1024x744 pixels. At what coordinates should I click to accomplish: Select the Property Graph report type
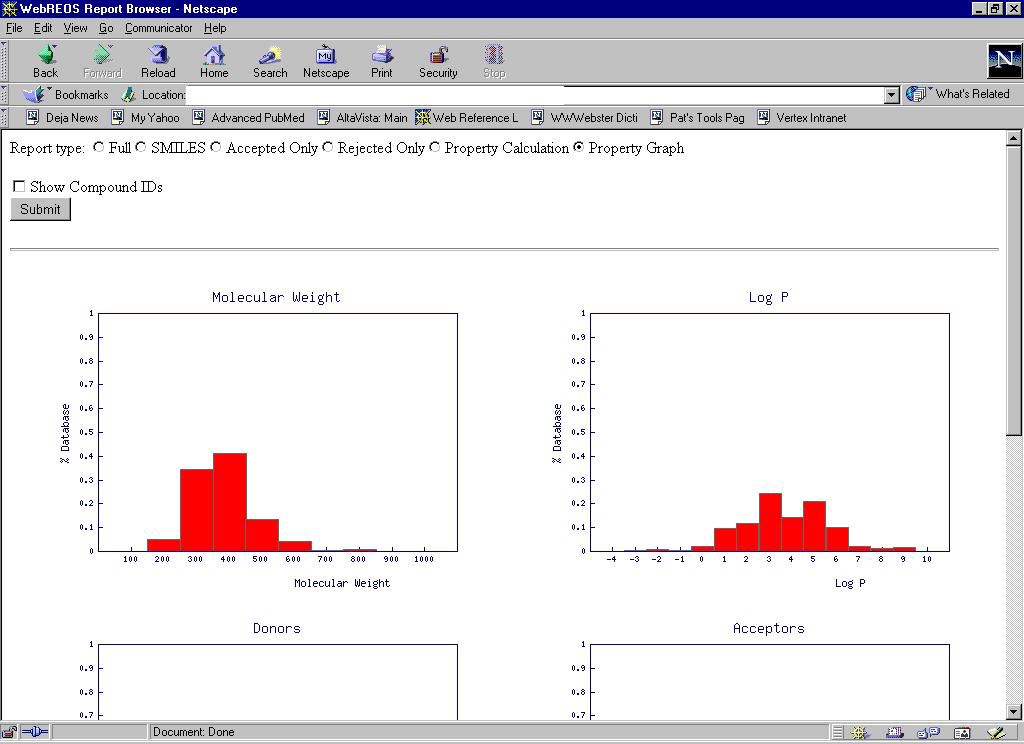[579, 148]
